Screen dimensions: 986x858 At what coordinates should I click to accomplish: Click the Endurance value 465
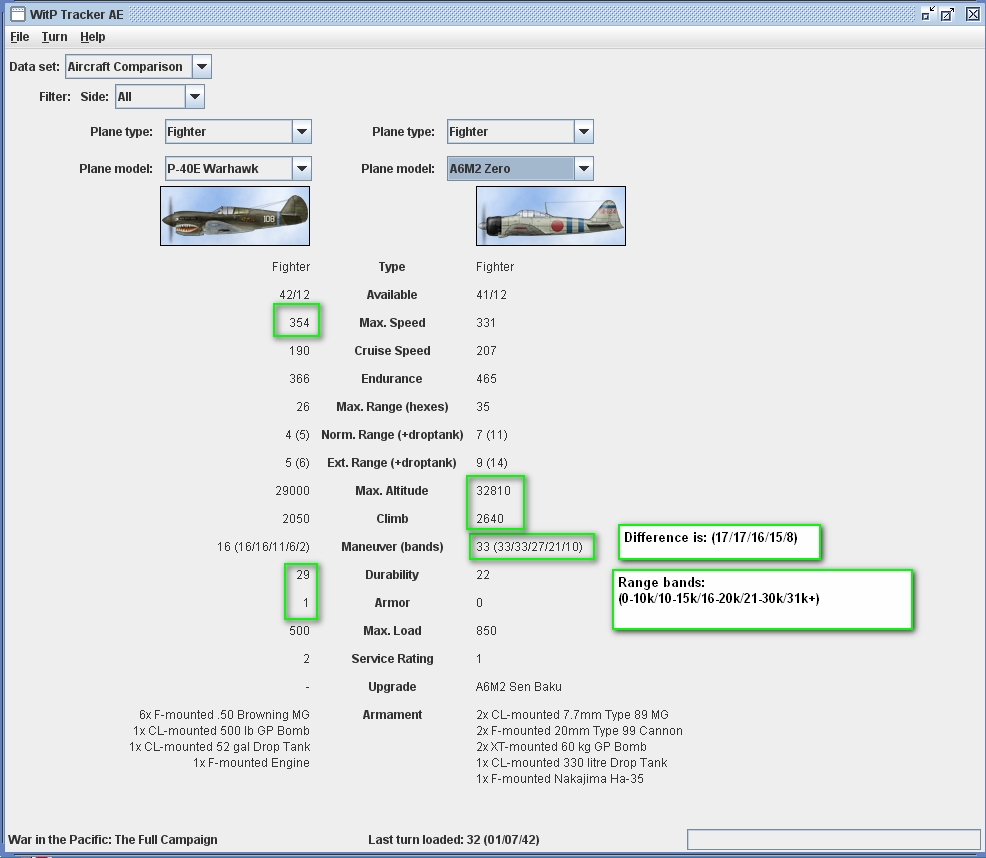pos(486,379)
